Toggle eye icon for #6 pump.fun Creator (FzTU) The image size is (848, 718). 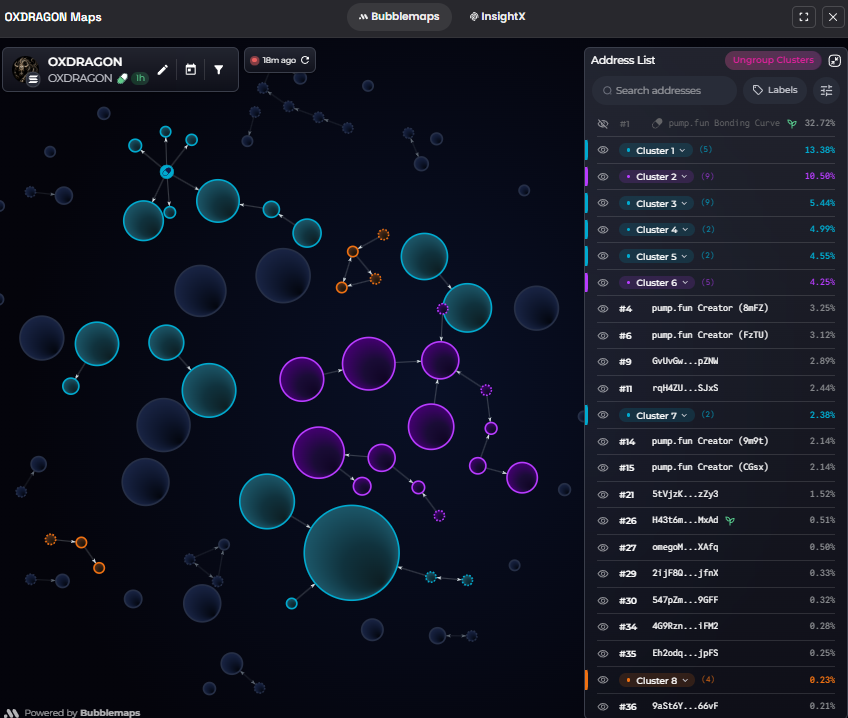tap(603, 336)
